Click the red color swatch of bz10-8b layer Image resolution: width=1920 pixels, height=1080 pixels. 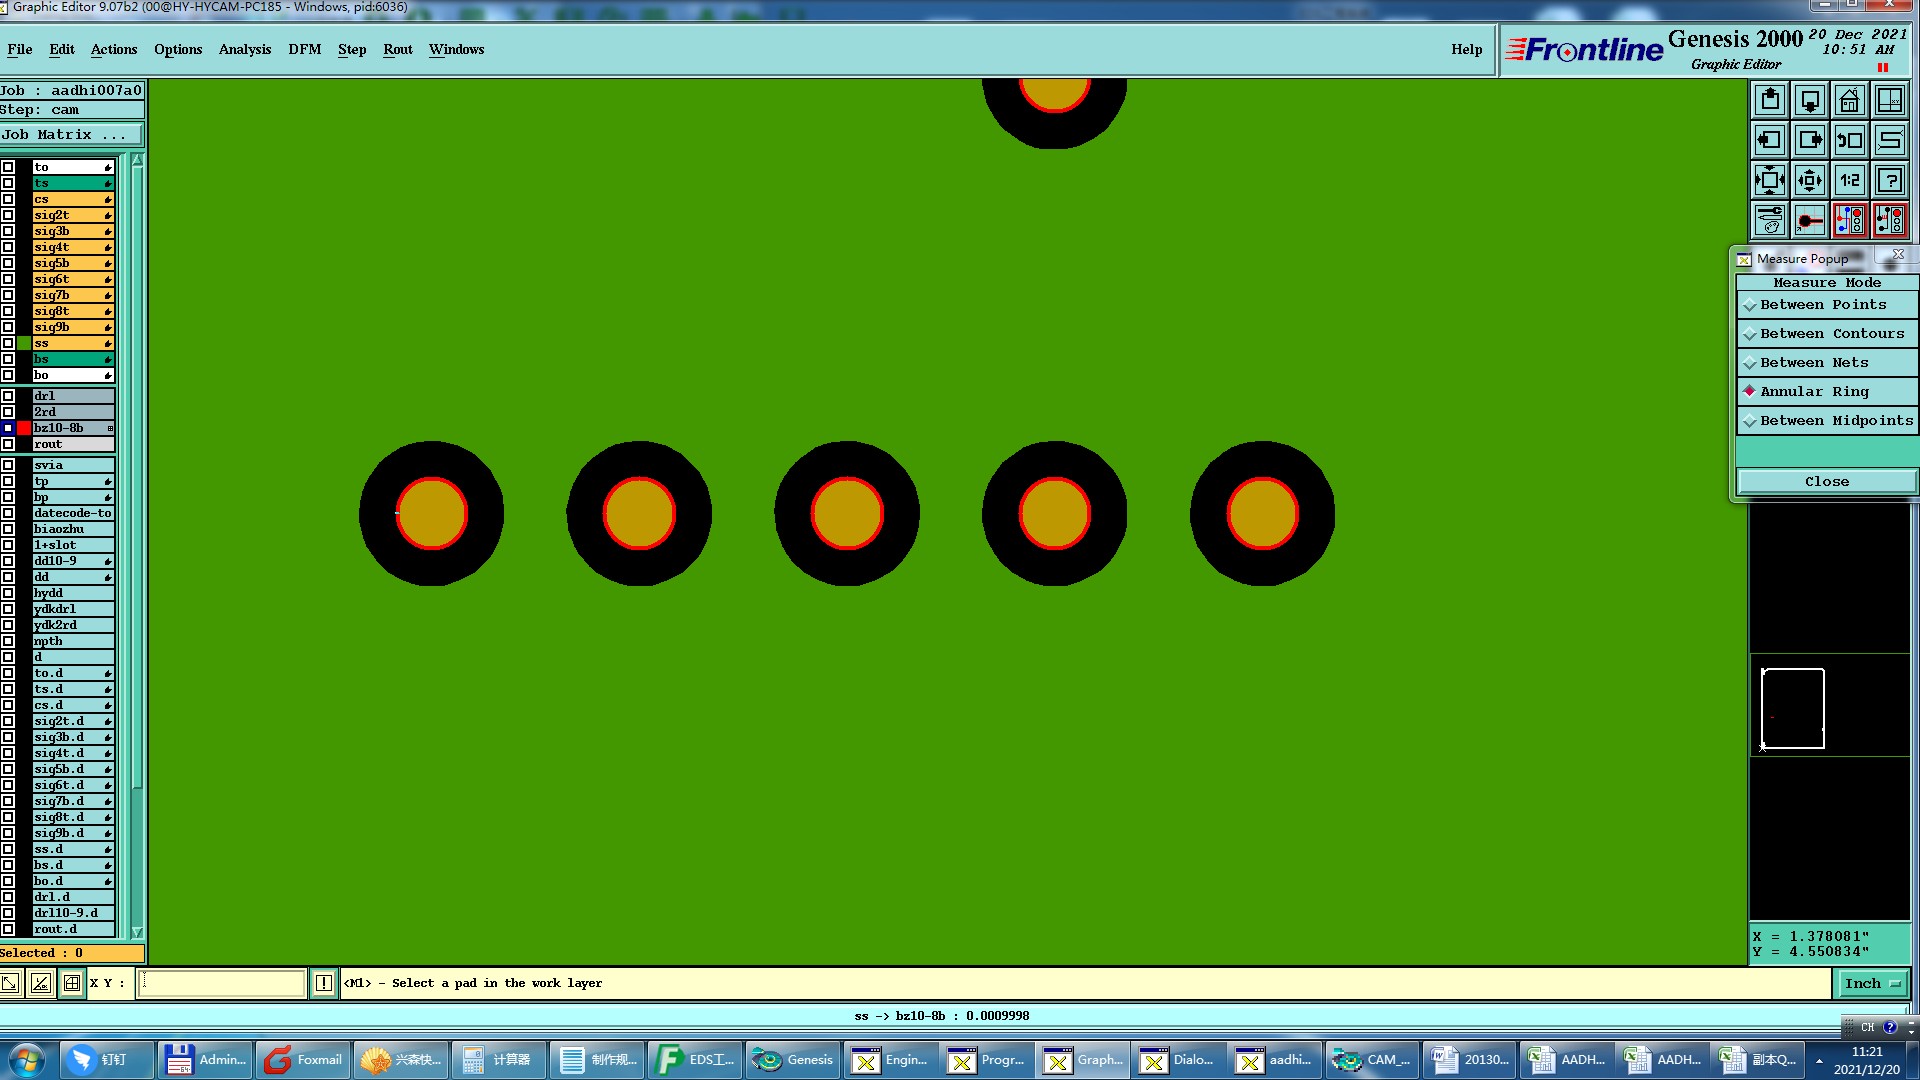click(24, 428)
